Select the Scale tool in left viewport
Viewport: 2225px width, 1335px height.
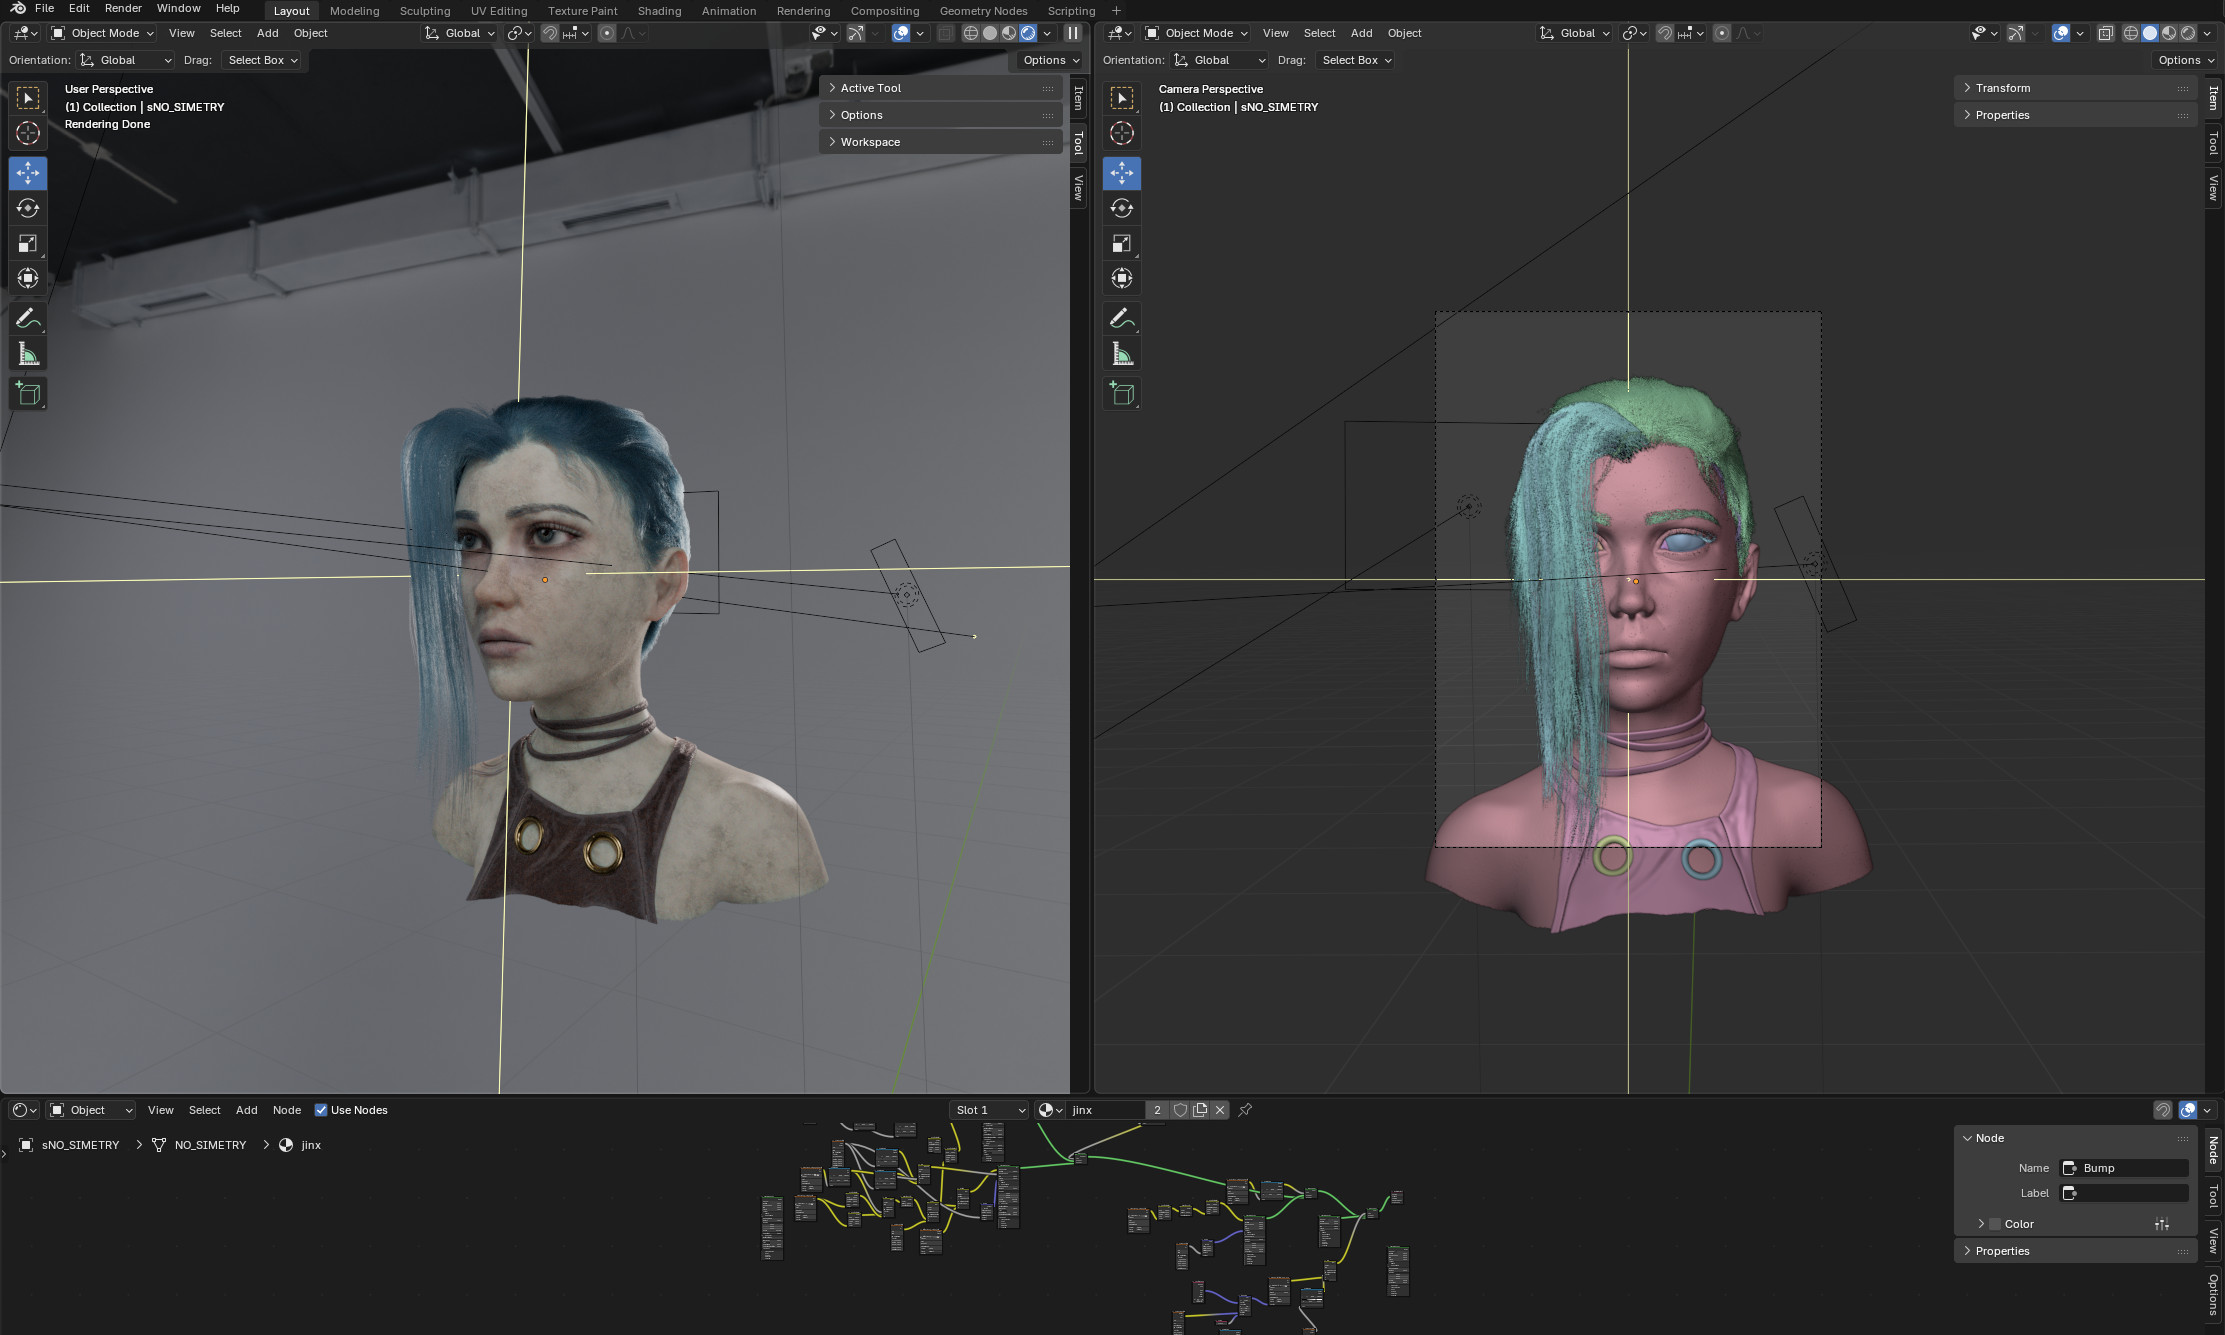(28, 244)
